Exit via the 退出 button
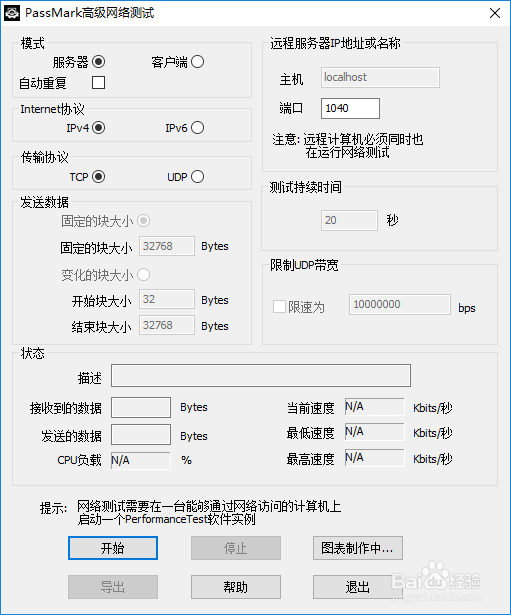The width and height of the screenshot is (511, 615). (x=358, y=587)
